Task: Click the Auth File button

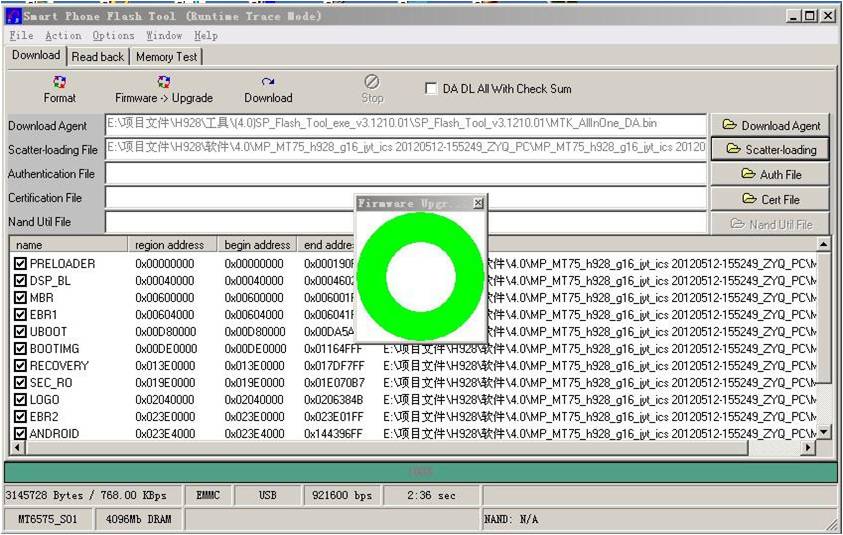Action: [770, 174]
